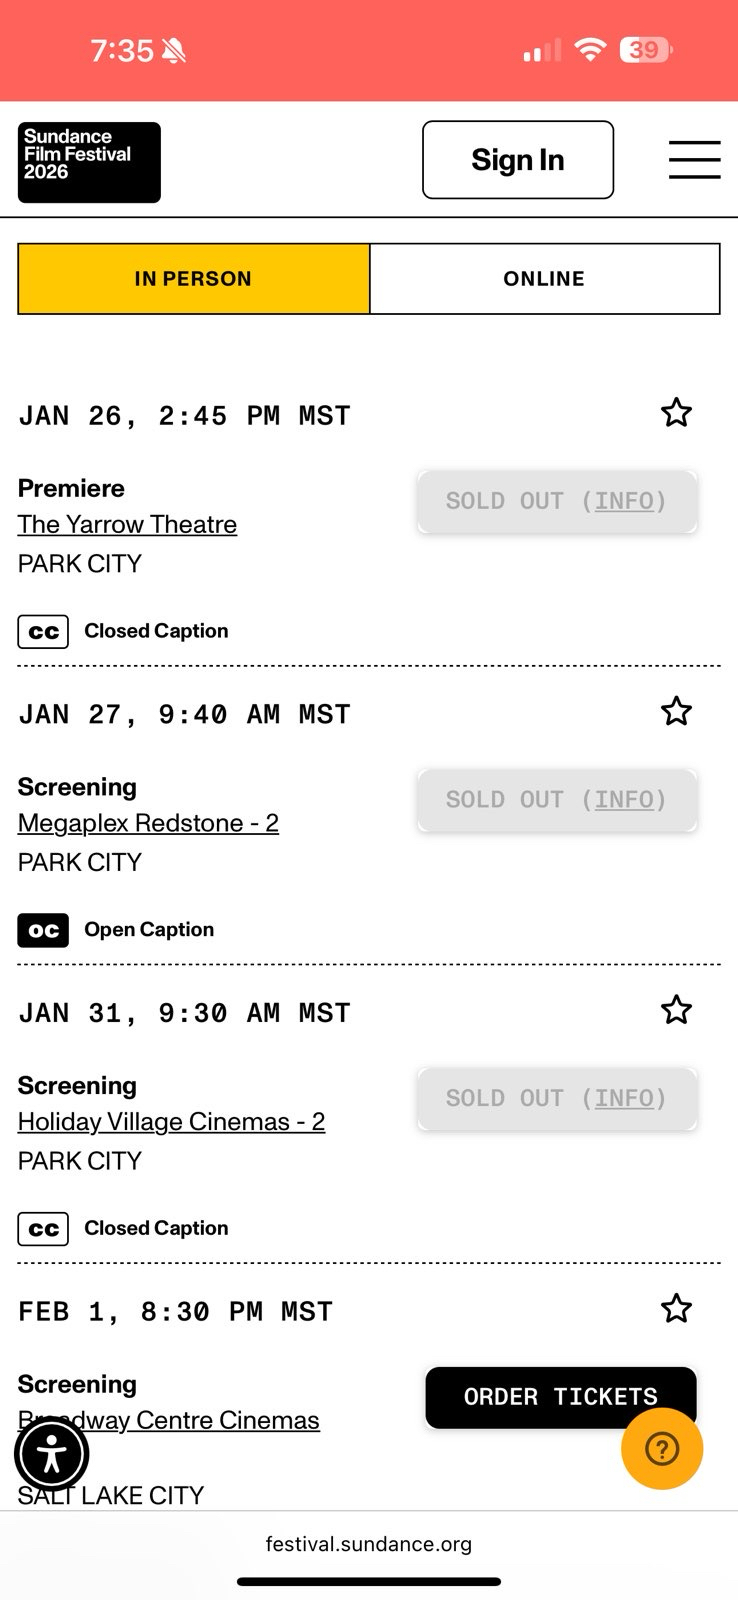Open the Megaplex Redstone - 2 link
738x1600 pixels.
coord(148,823)
